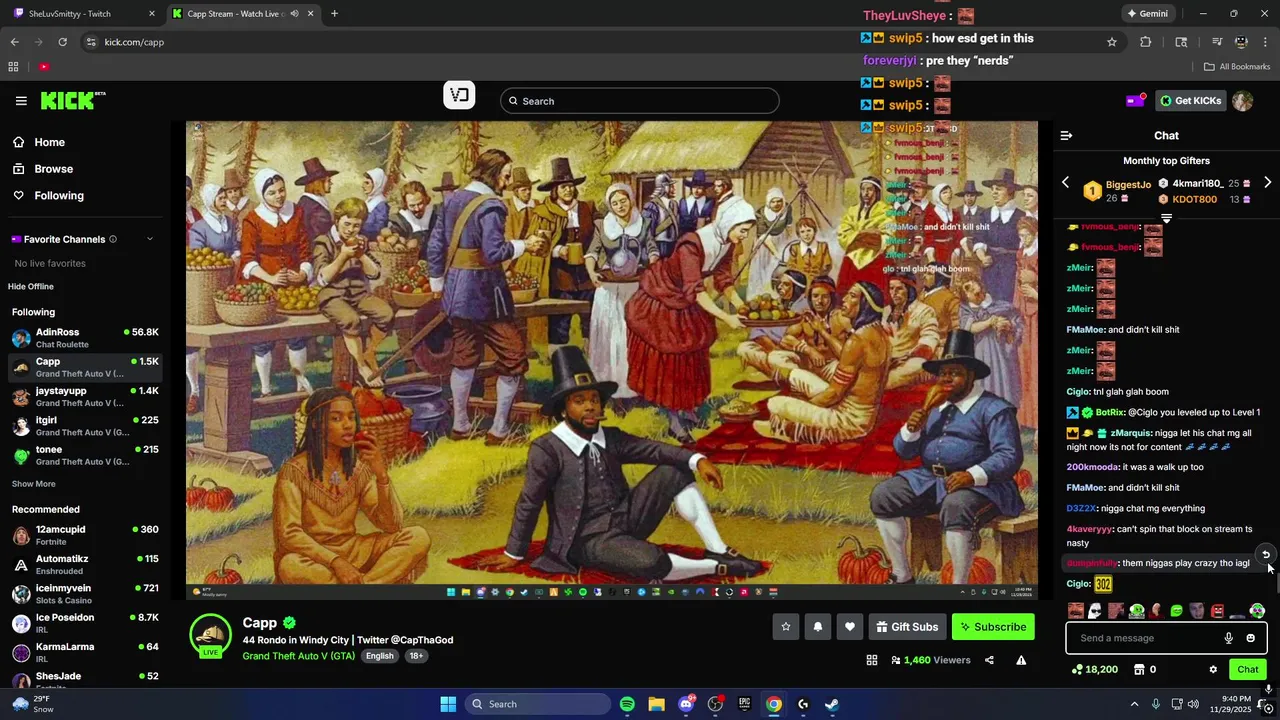
Task: Report the stream with the warning triangle
Action: [1021, 660]
